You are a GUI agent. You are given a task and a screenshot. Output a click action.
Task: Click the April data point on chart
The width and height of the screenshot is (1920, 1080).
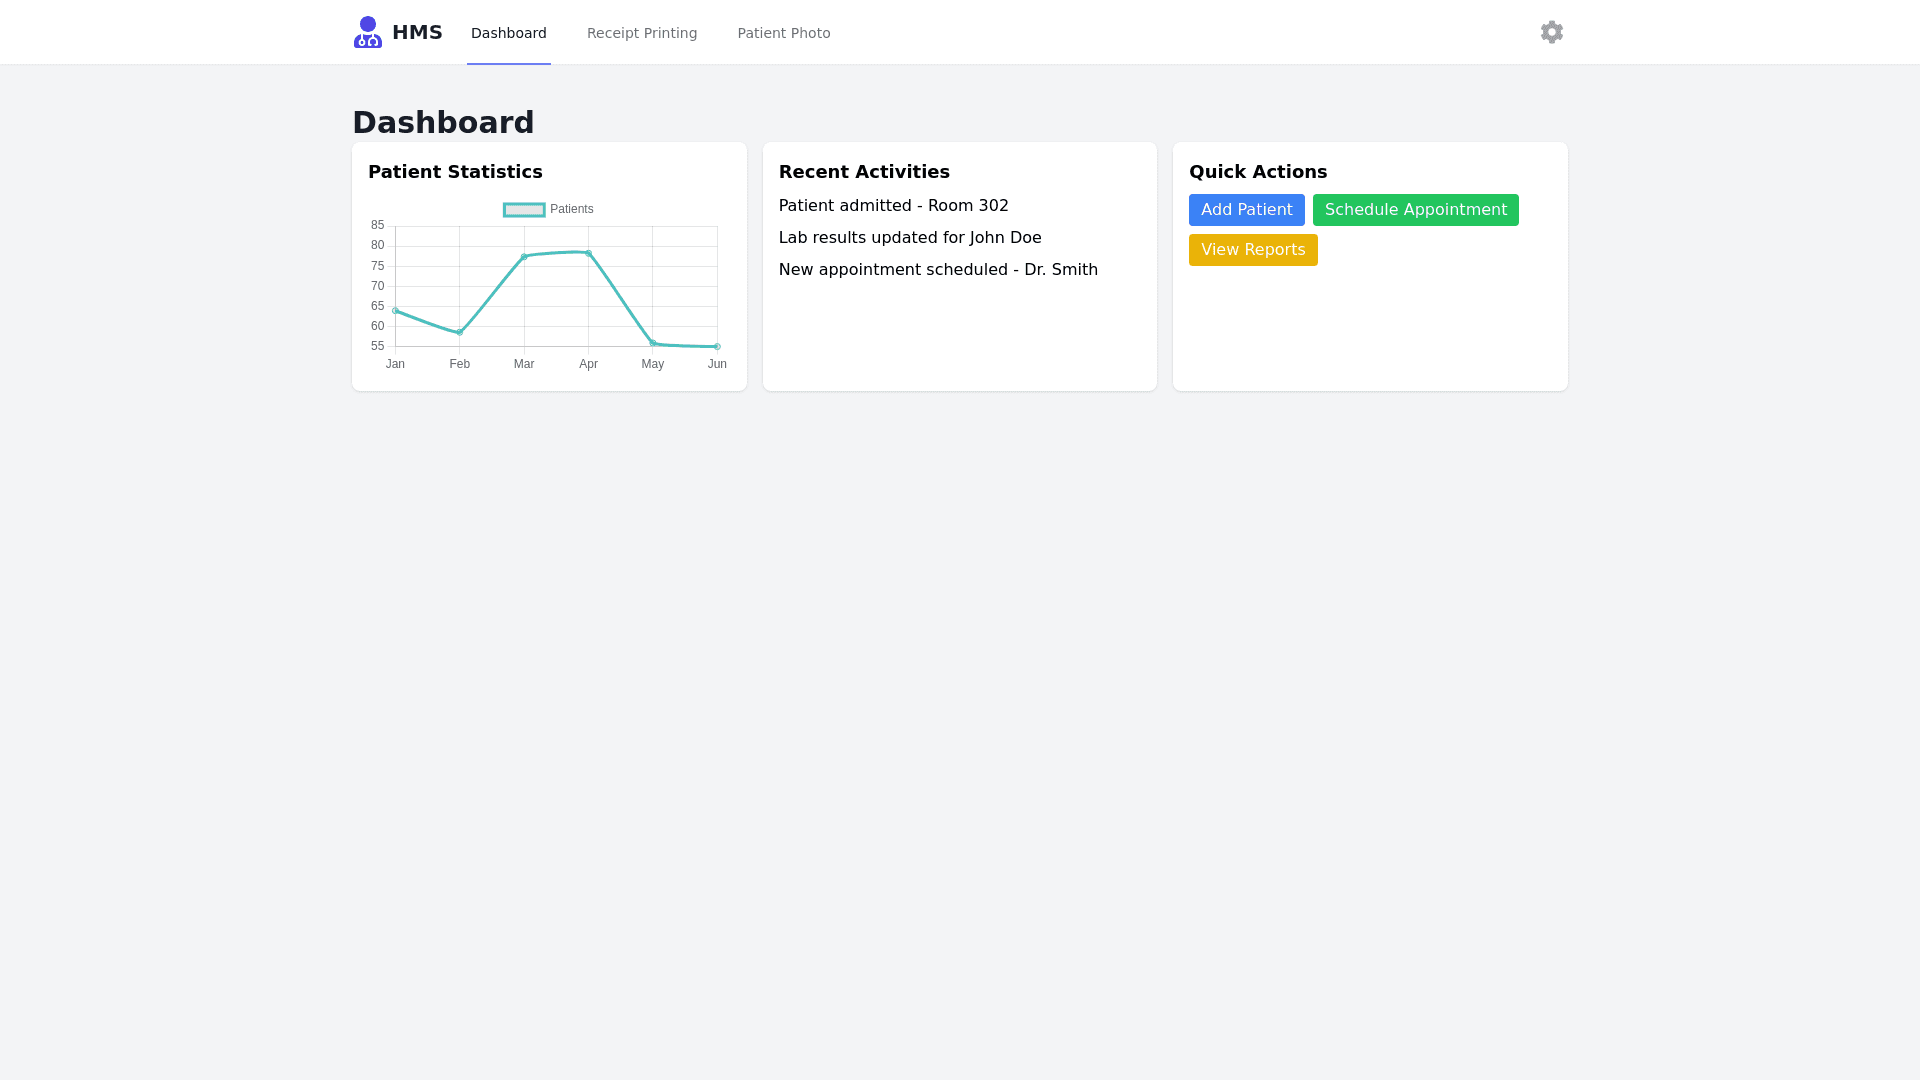point(588,253)
